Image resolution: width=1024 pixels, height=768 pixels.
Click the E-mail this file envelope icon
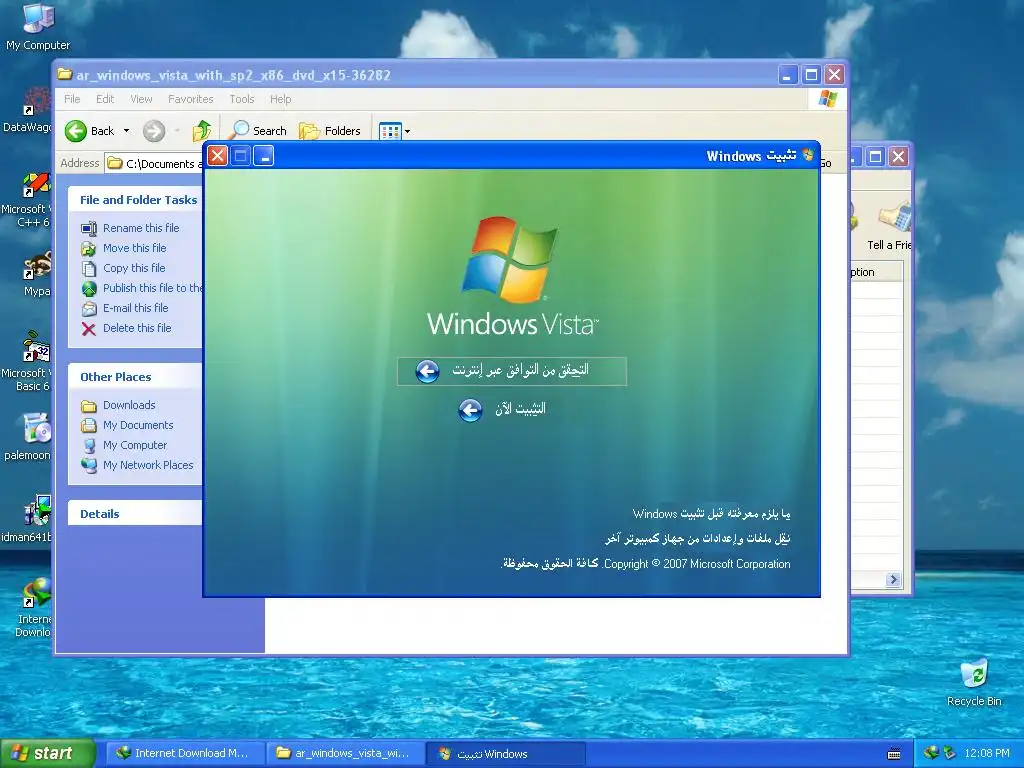pyautogui.click(x=89, y=308)
